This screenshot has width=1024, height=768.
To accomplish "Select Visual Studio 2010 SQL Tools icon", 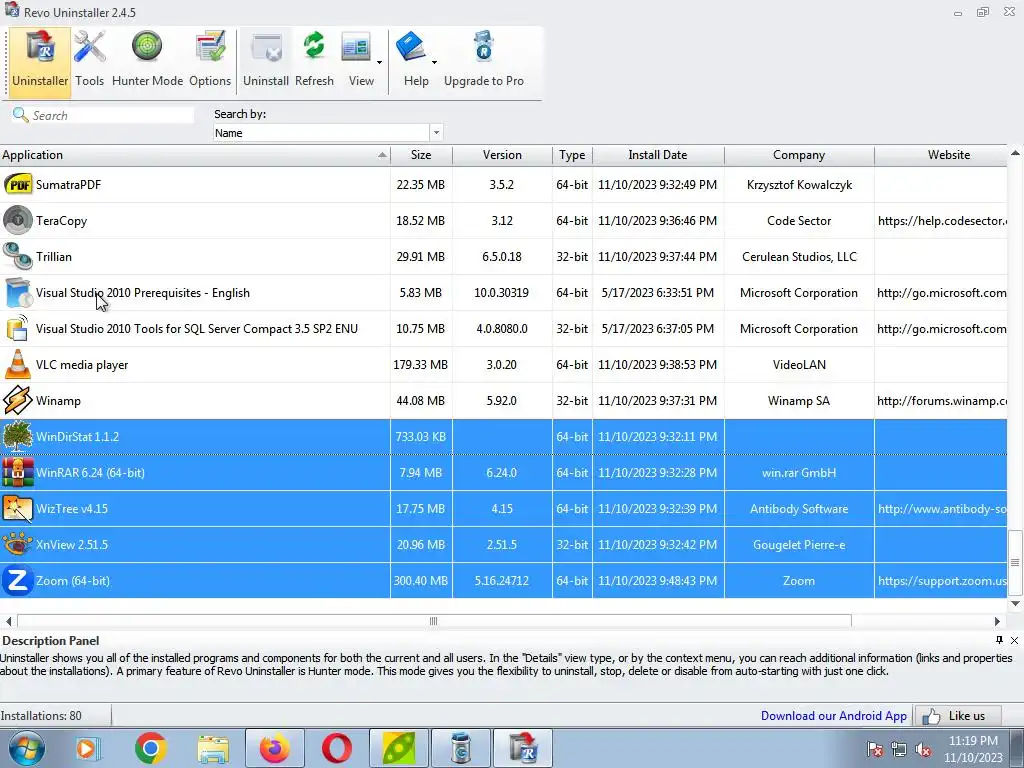I will click(18, 328).
